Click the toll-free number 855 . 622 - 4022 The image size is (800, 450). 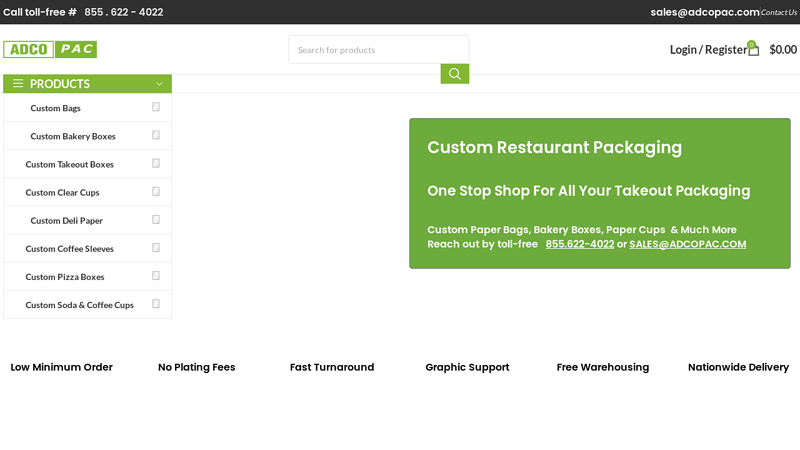click(x=124, y=12)
